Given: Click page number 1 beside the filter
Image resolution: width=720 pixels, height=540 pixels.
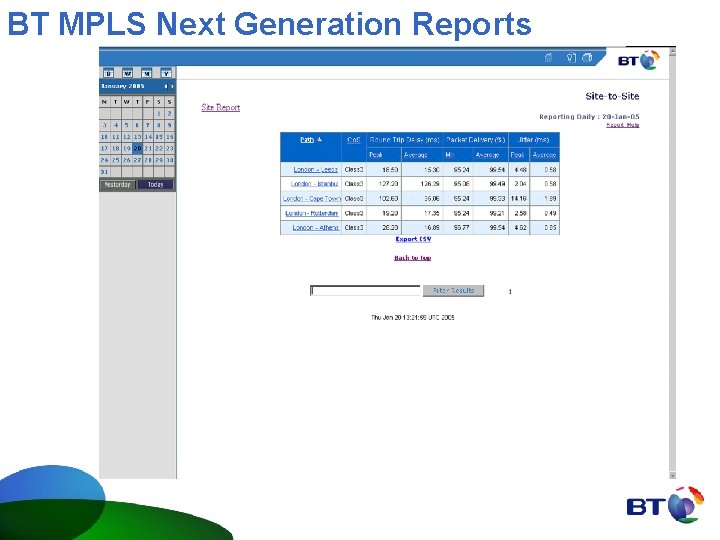Looking at the screenshot, I should coord(510,292).
